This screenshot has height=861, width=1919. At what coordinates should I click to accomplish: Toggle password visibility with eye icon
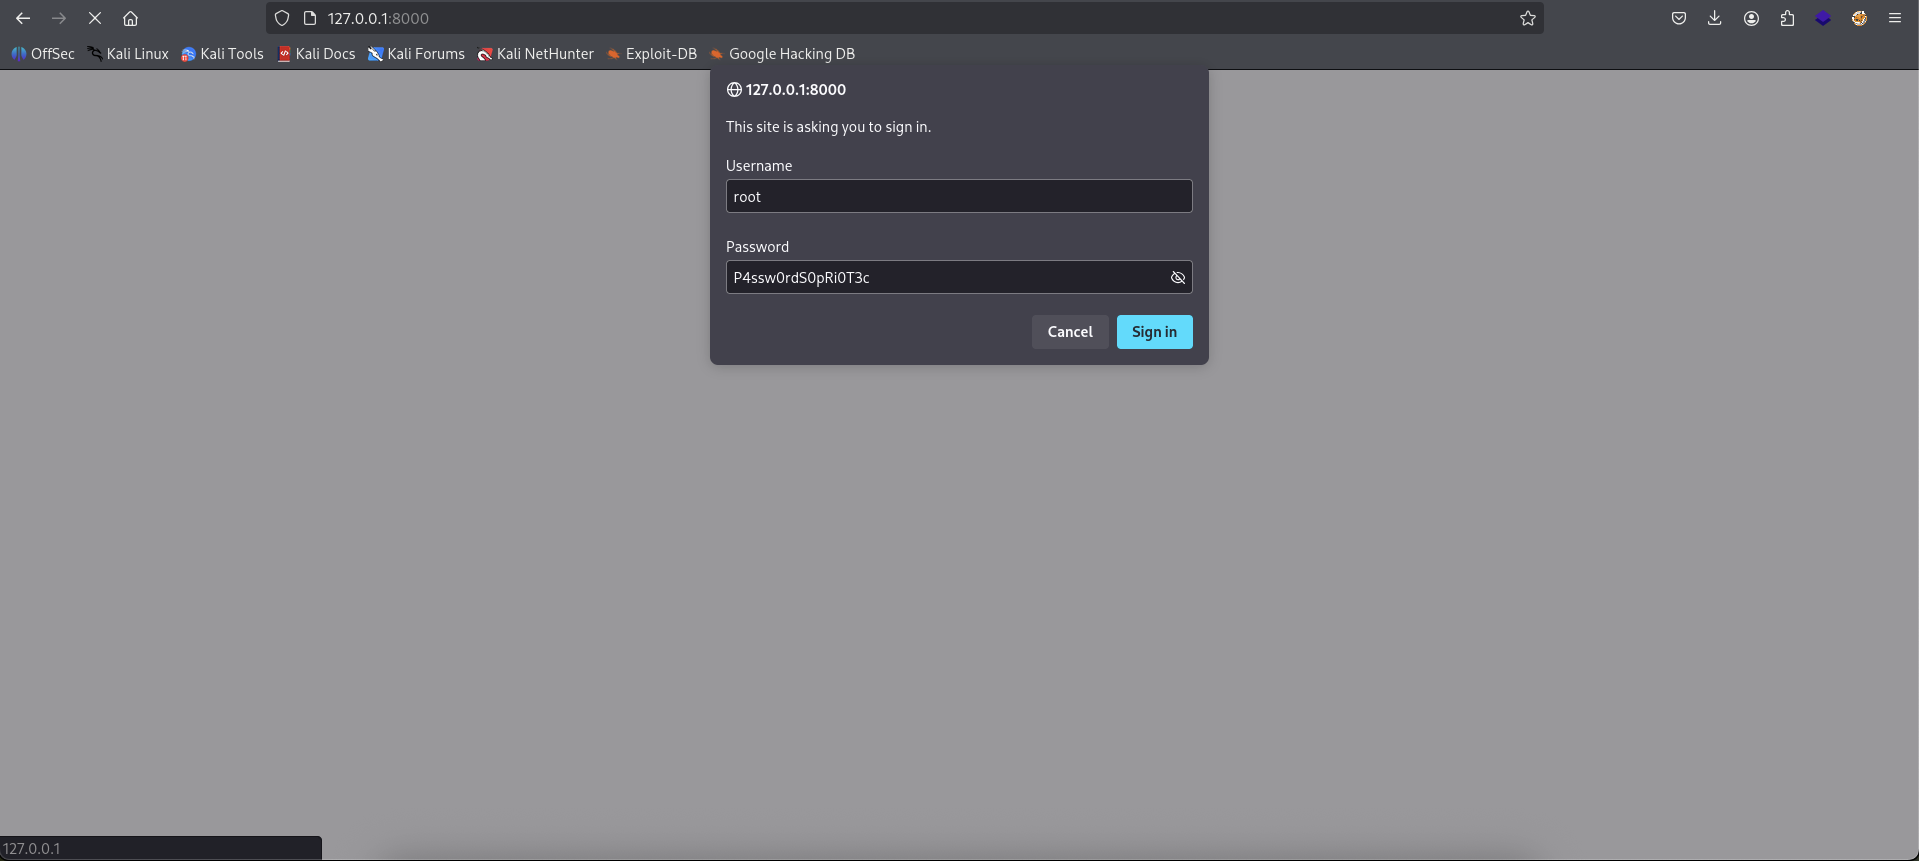(x=1178, y=277)
